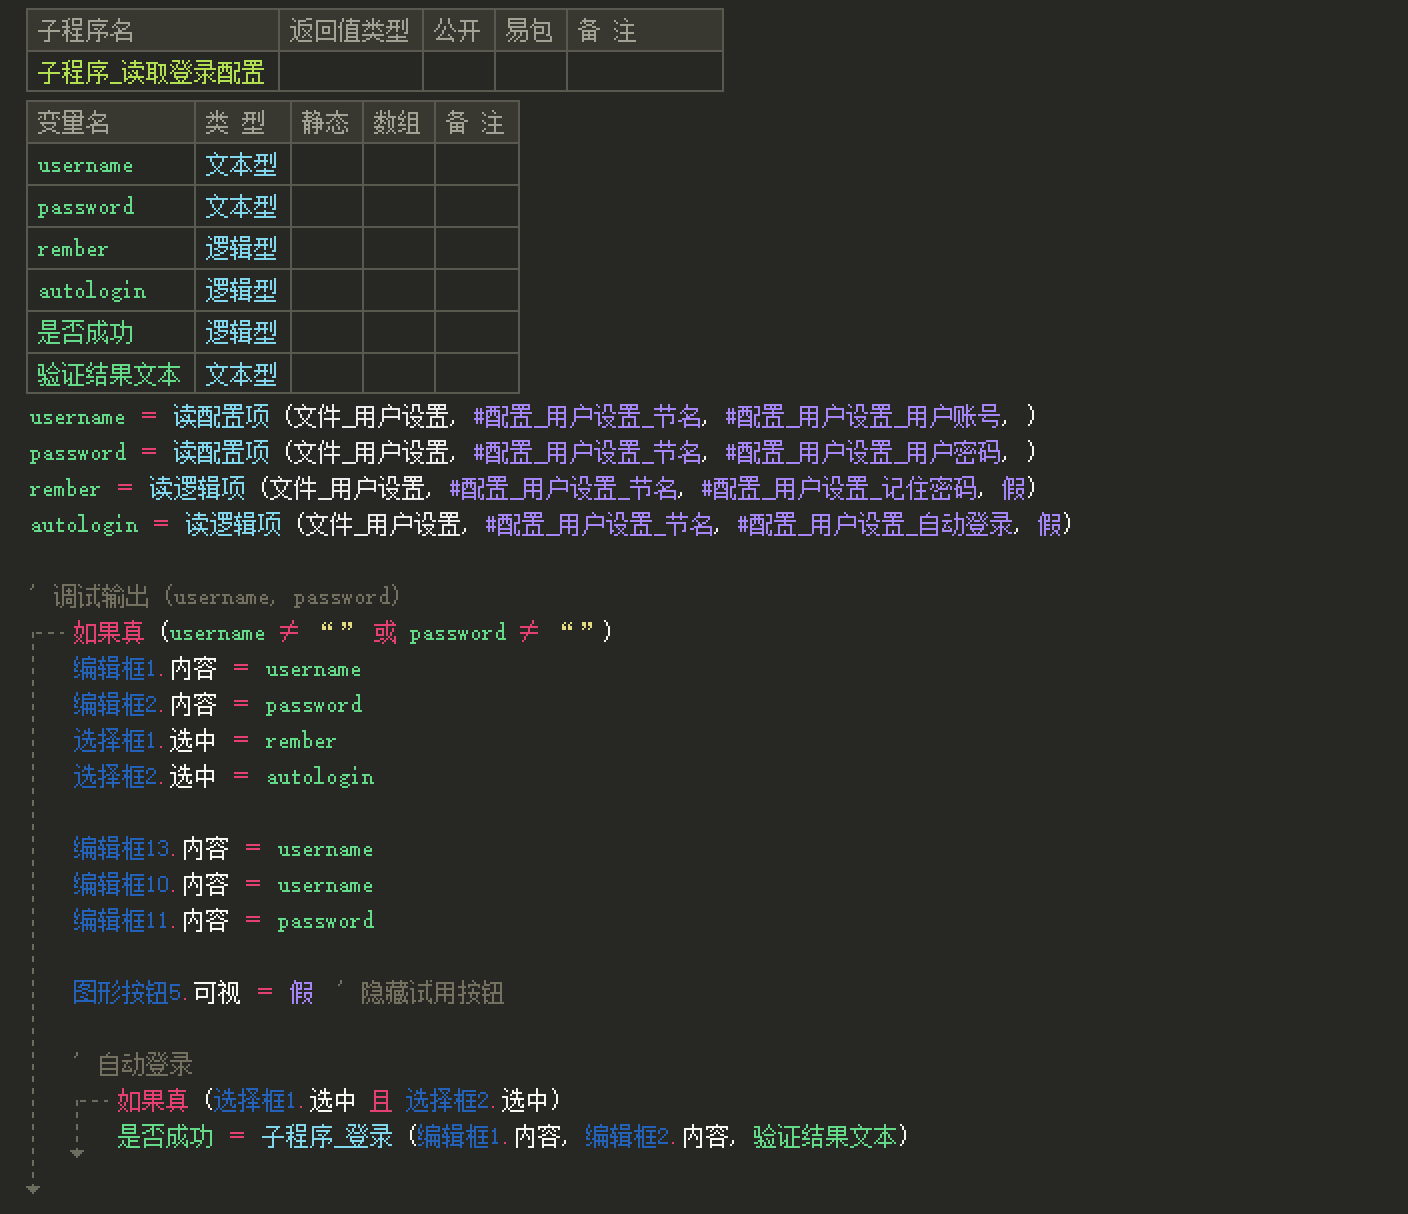The width and height of the screenshot is (1408, 1214).
Task: Click the 静态 cell of username row
Action: [x=326, y=165]
